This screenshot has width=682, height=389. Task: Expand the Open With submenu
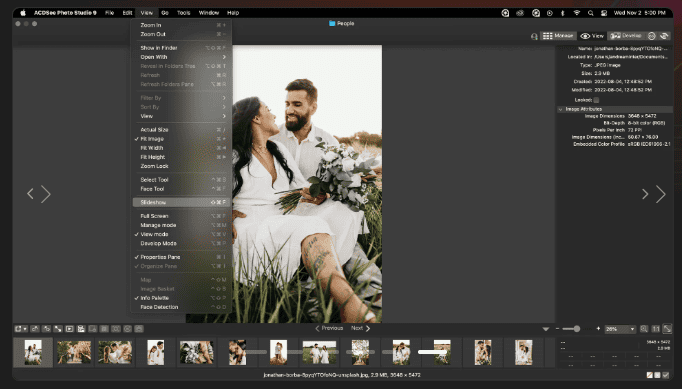tap(181, 57)
